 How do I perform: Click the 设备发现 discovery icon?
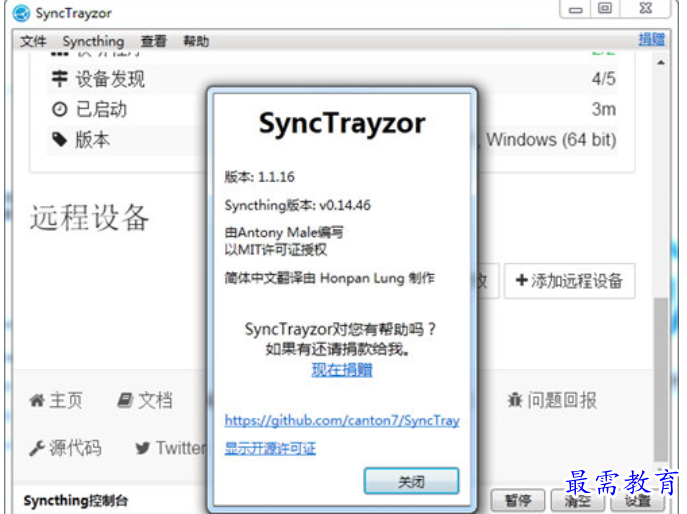click(59, 79)
